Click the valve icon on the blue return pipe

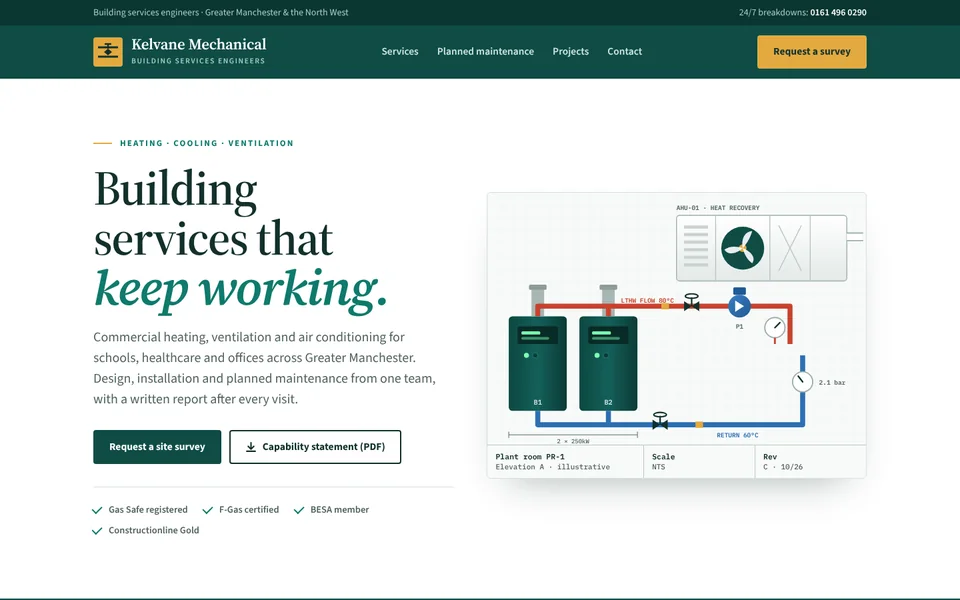660,420
